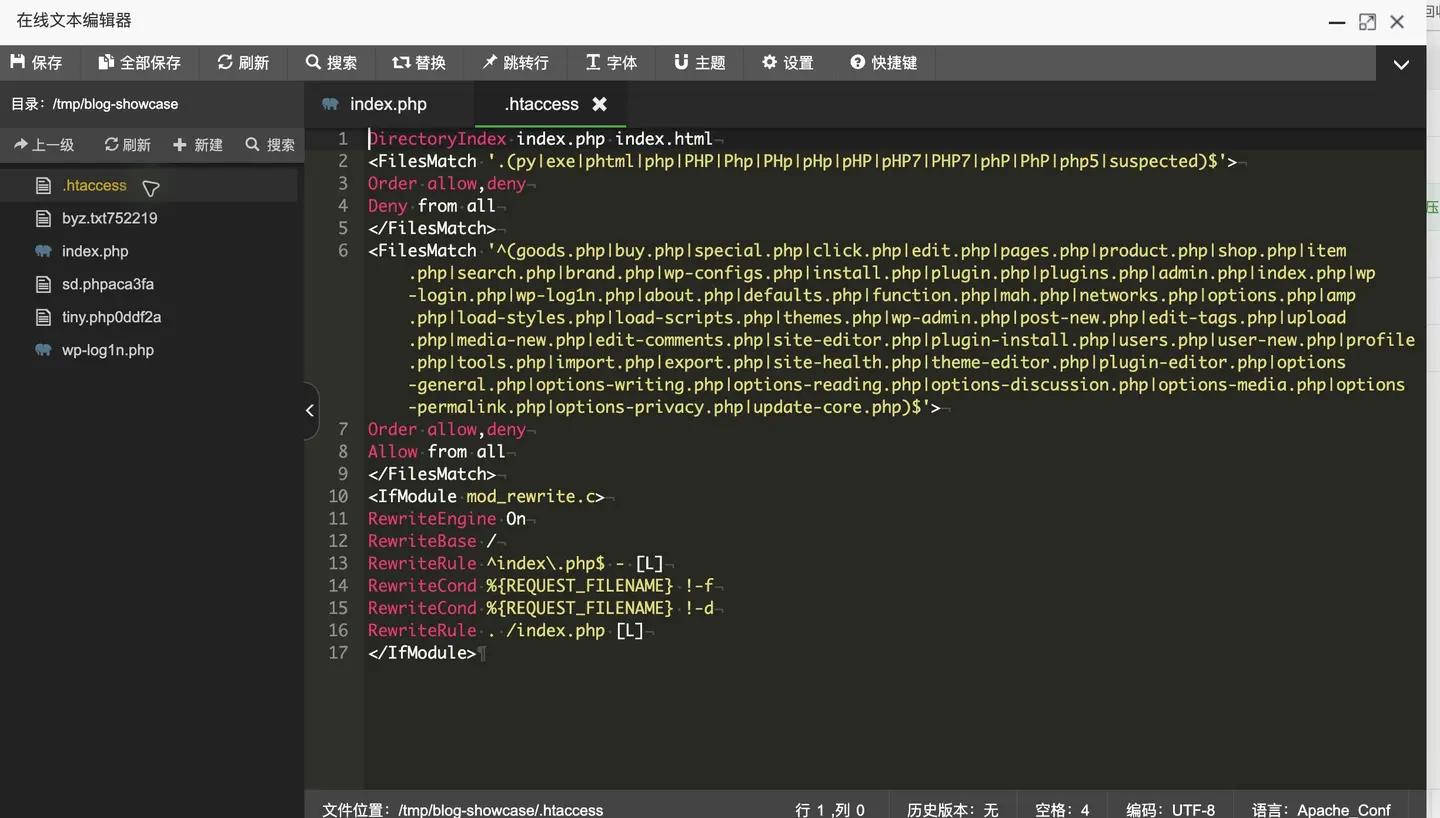1440x818 pixels.
Task: Change 编码: UTF-8 encoding setting
Action: pos(1170,810)
